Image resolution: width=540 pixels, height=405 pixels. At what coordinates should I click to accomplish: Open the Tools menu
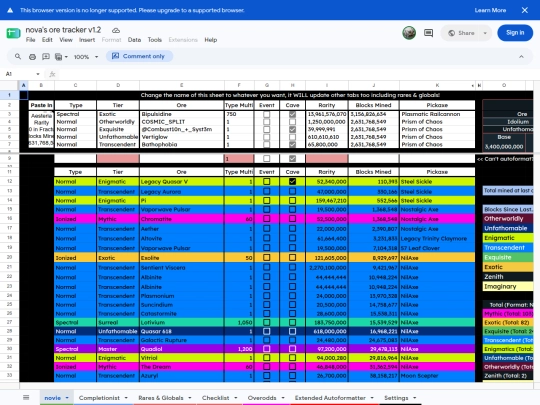pos(155,40)
